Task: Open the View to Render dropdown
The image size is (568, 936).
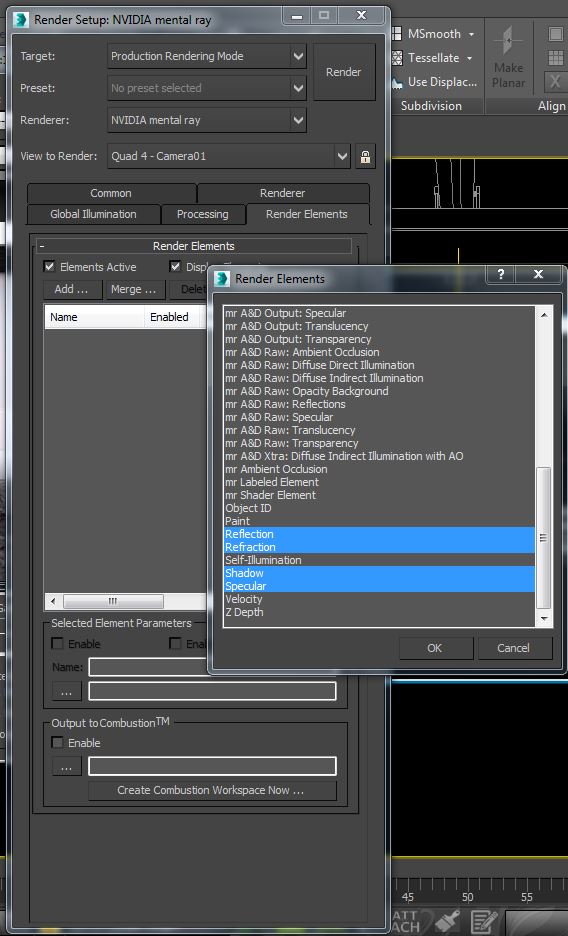Action: [x=342, y=157]
